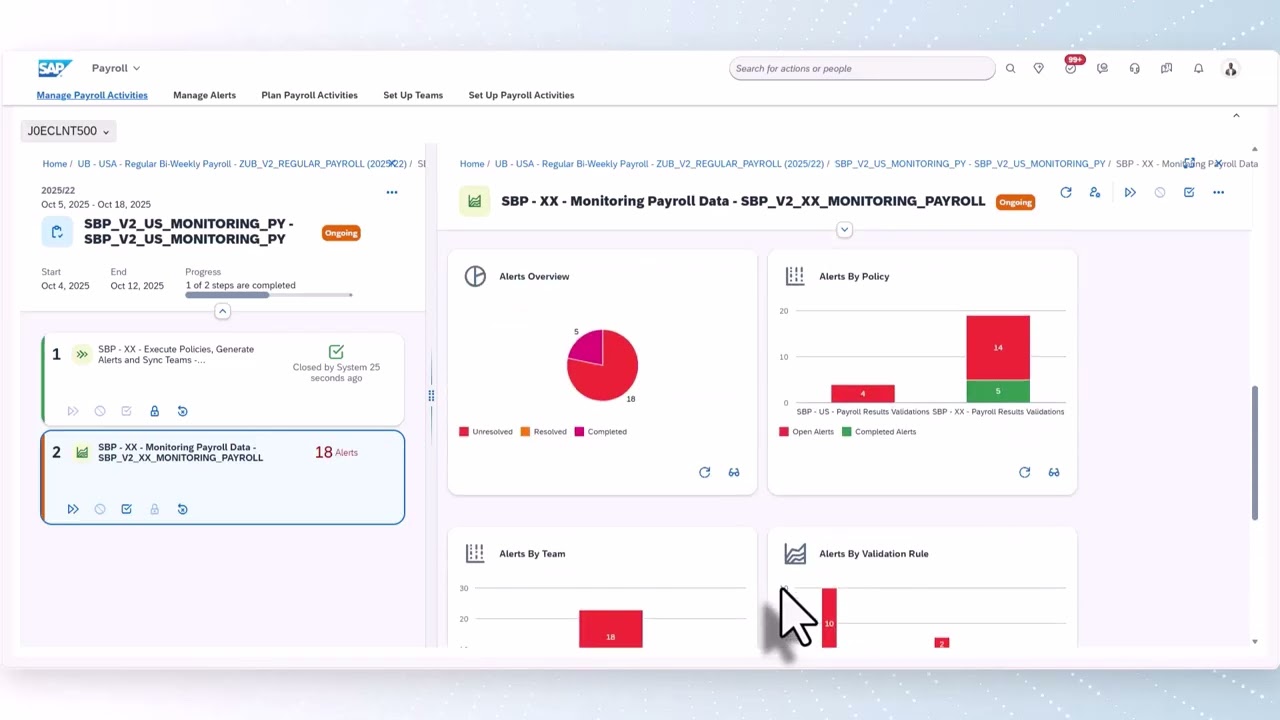Click the right panel vertical scrollbar
The width and height of the screenshot is (1280, 720).
1255,452
